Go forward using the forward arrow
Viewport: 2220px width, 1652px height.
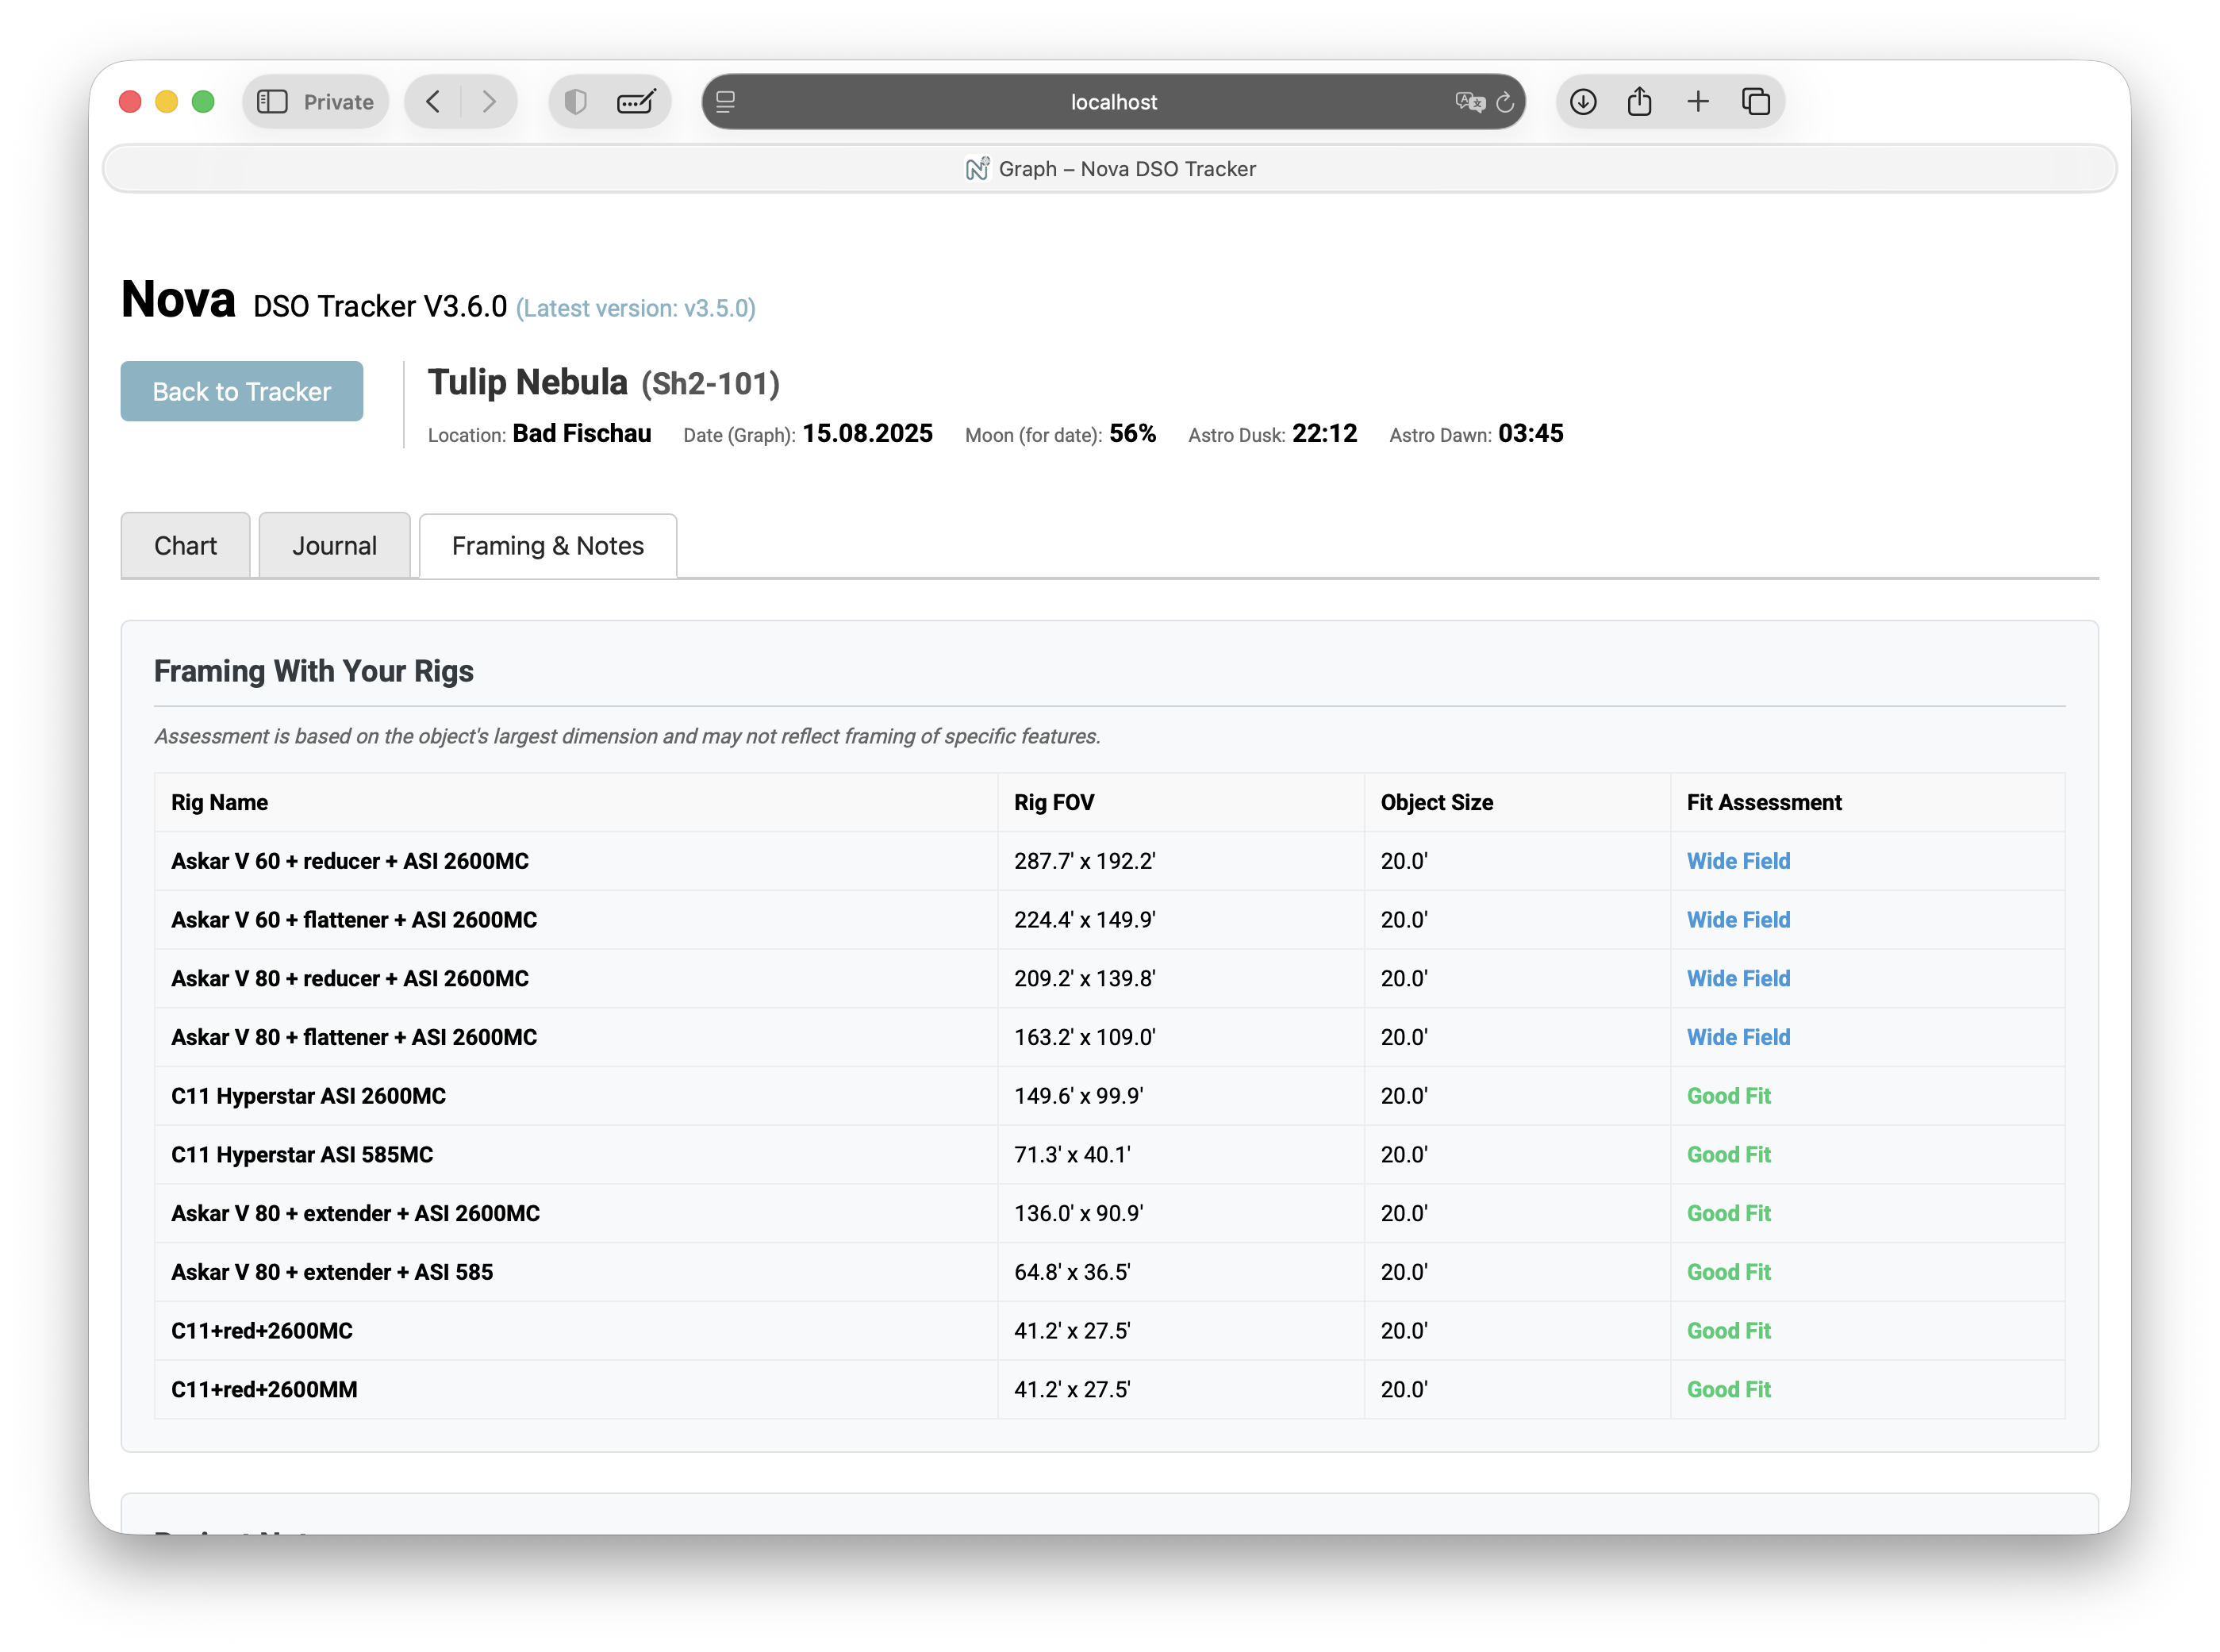coord(489,102)
